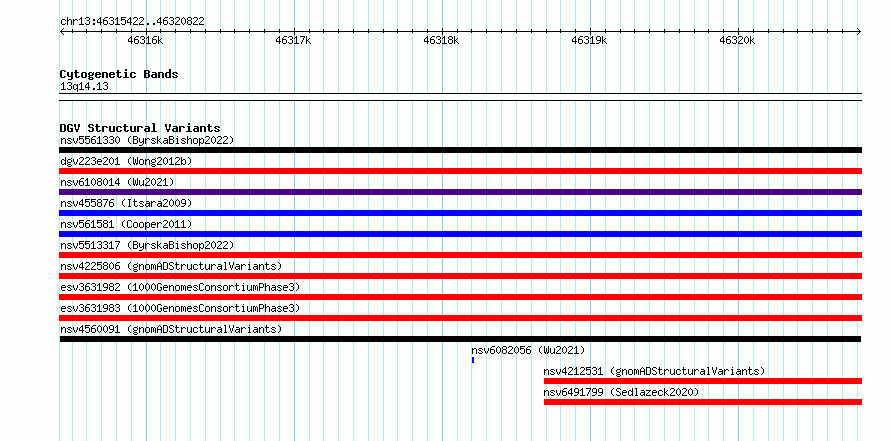Viewport: 890px width, 441px height.
Task: Click red bar under nsv4225806
Action: pos(460,276)
